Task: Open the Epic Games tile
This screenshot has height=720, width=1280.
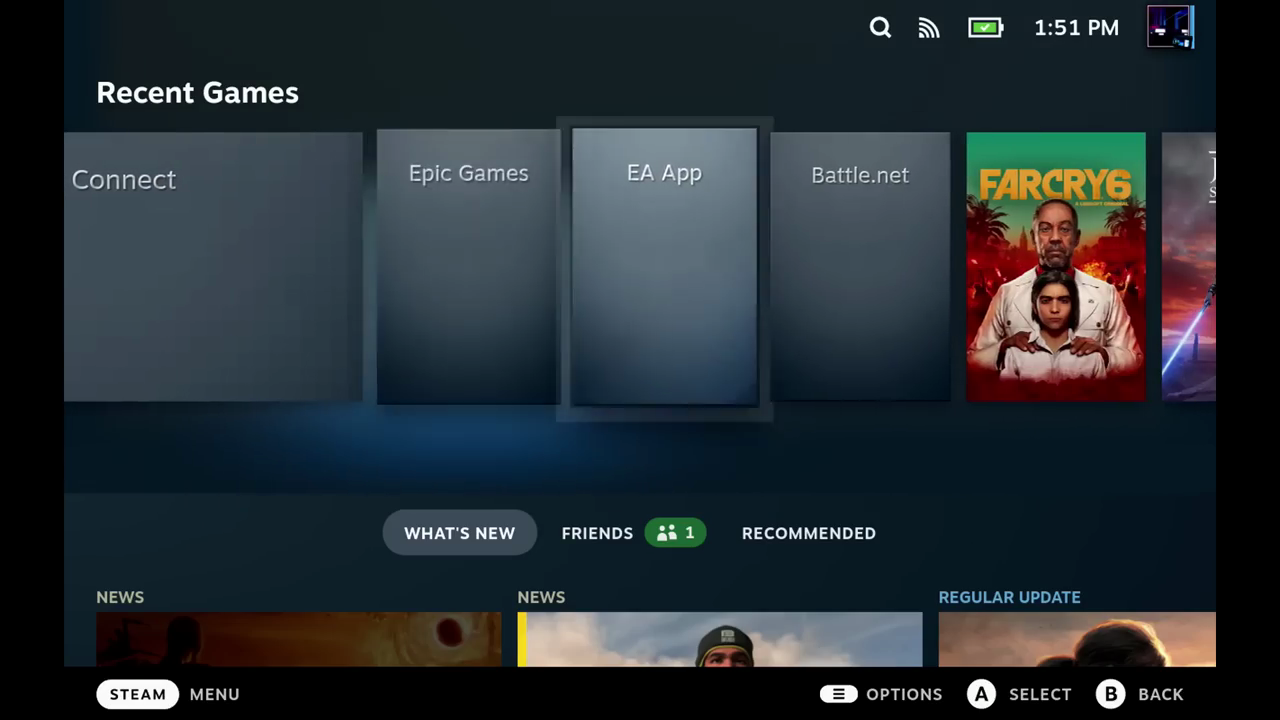Action: coord(468,267)
